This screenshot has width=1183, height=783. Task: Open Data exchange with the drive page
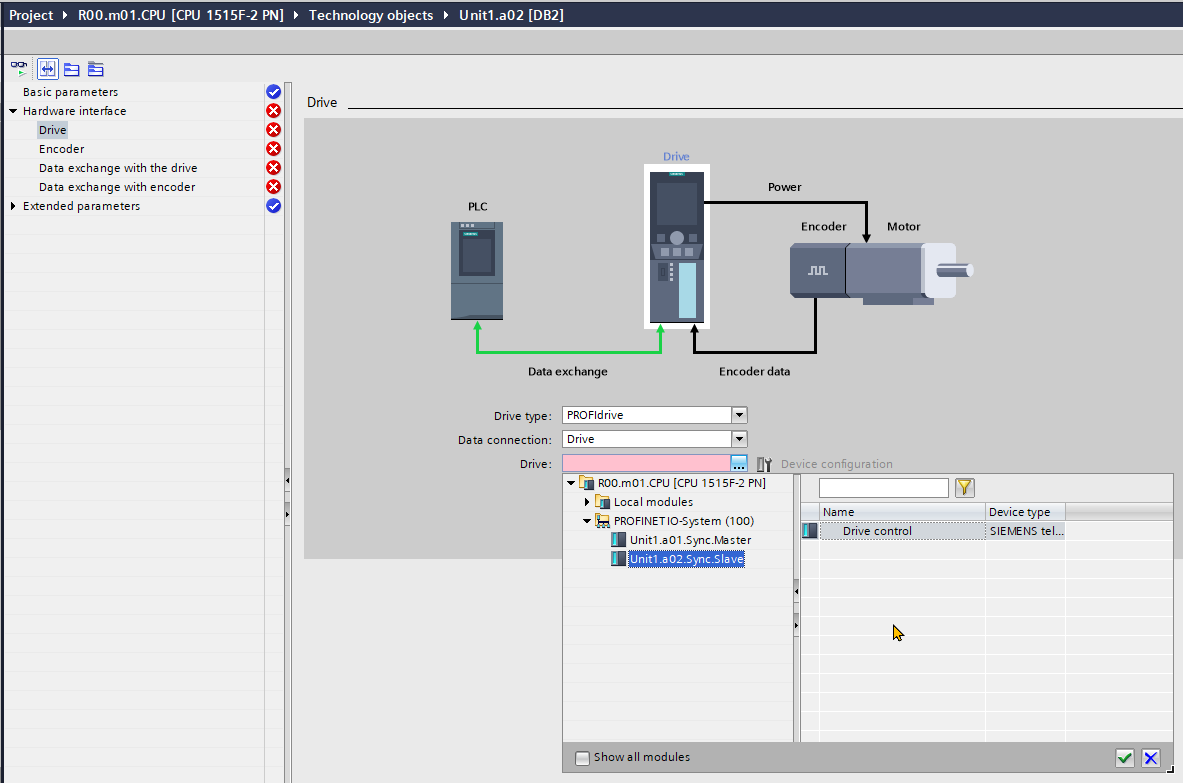click(118, 168)
